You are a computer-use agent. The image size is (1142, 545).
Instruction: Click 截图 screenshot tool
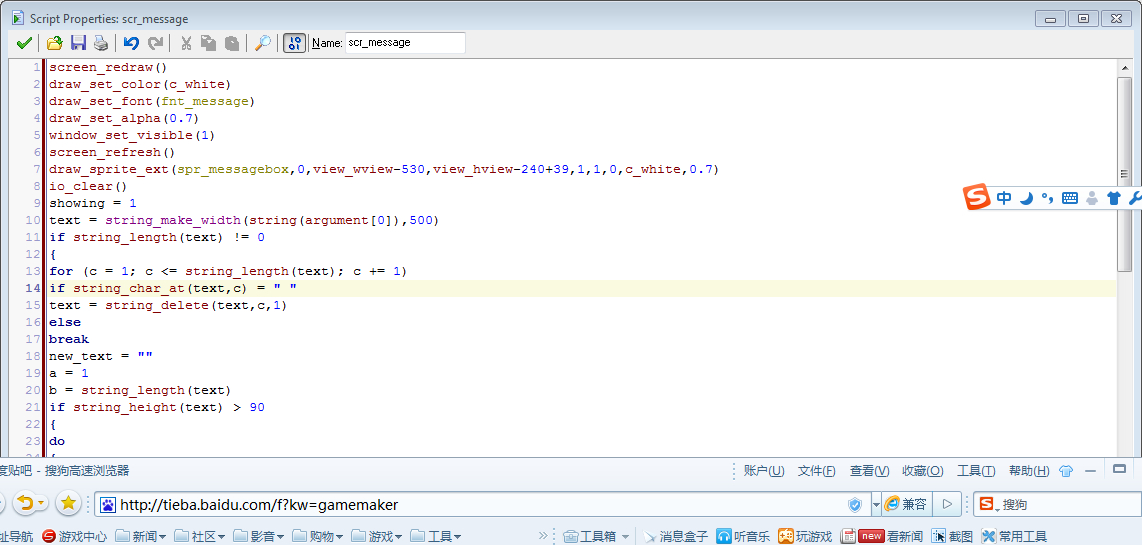952,537
